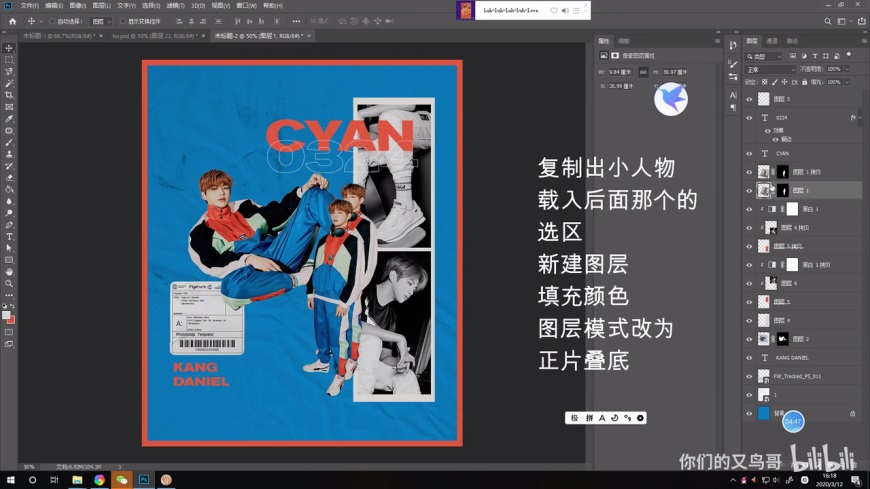The width and height of the screenshot is (870, 489).
Task: Hide the CYAN text layer
Action: 749,154
